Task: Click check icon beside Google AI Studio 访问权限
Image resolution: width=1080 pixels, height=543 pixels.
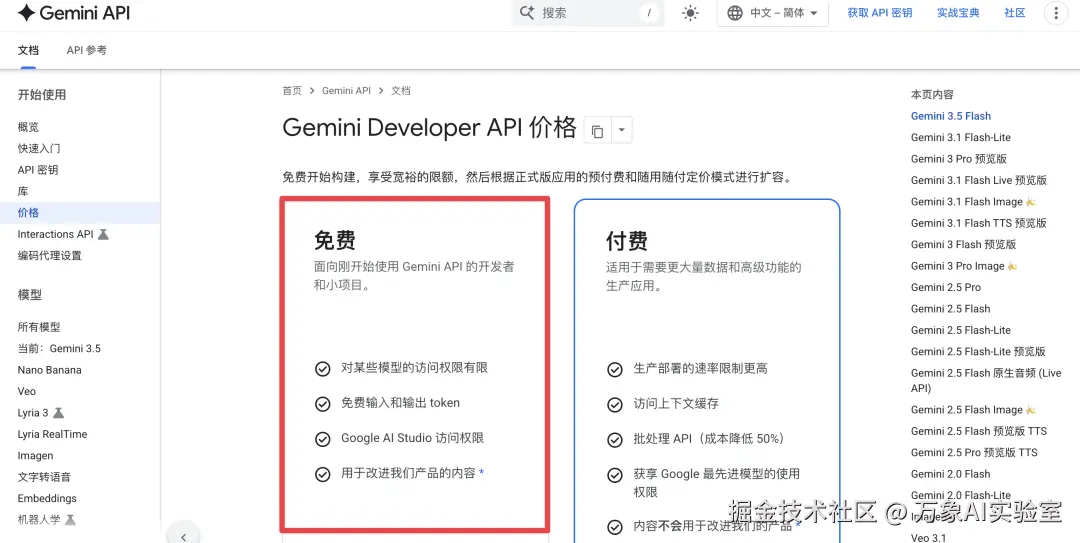Action: (x=322, y=439)
